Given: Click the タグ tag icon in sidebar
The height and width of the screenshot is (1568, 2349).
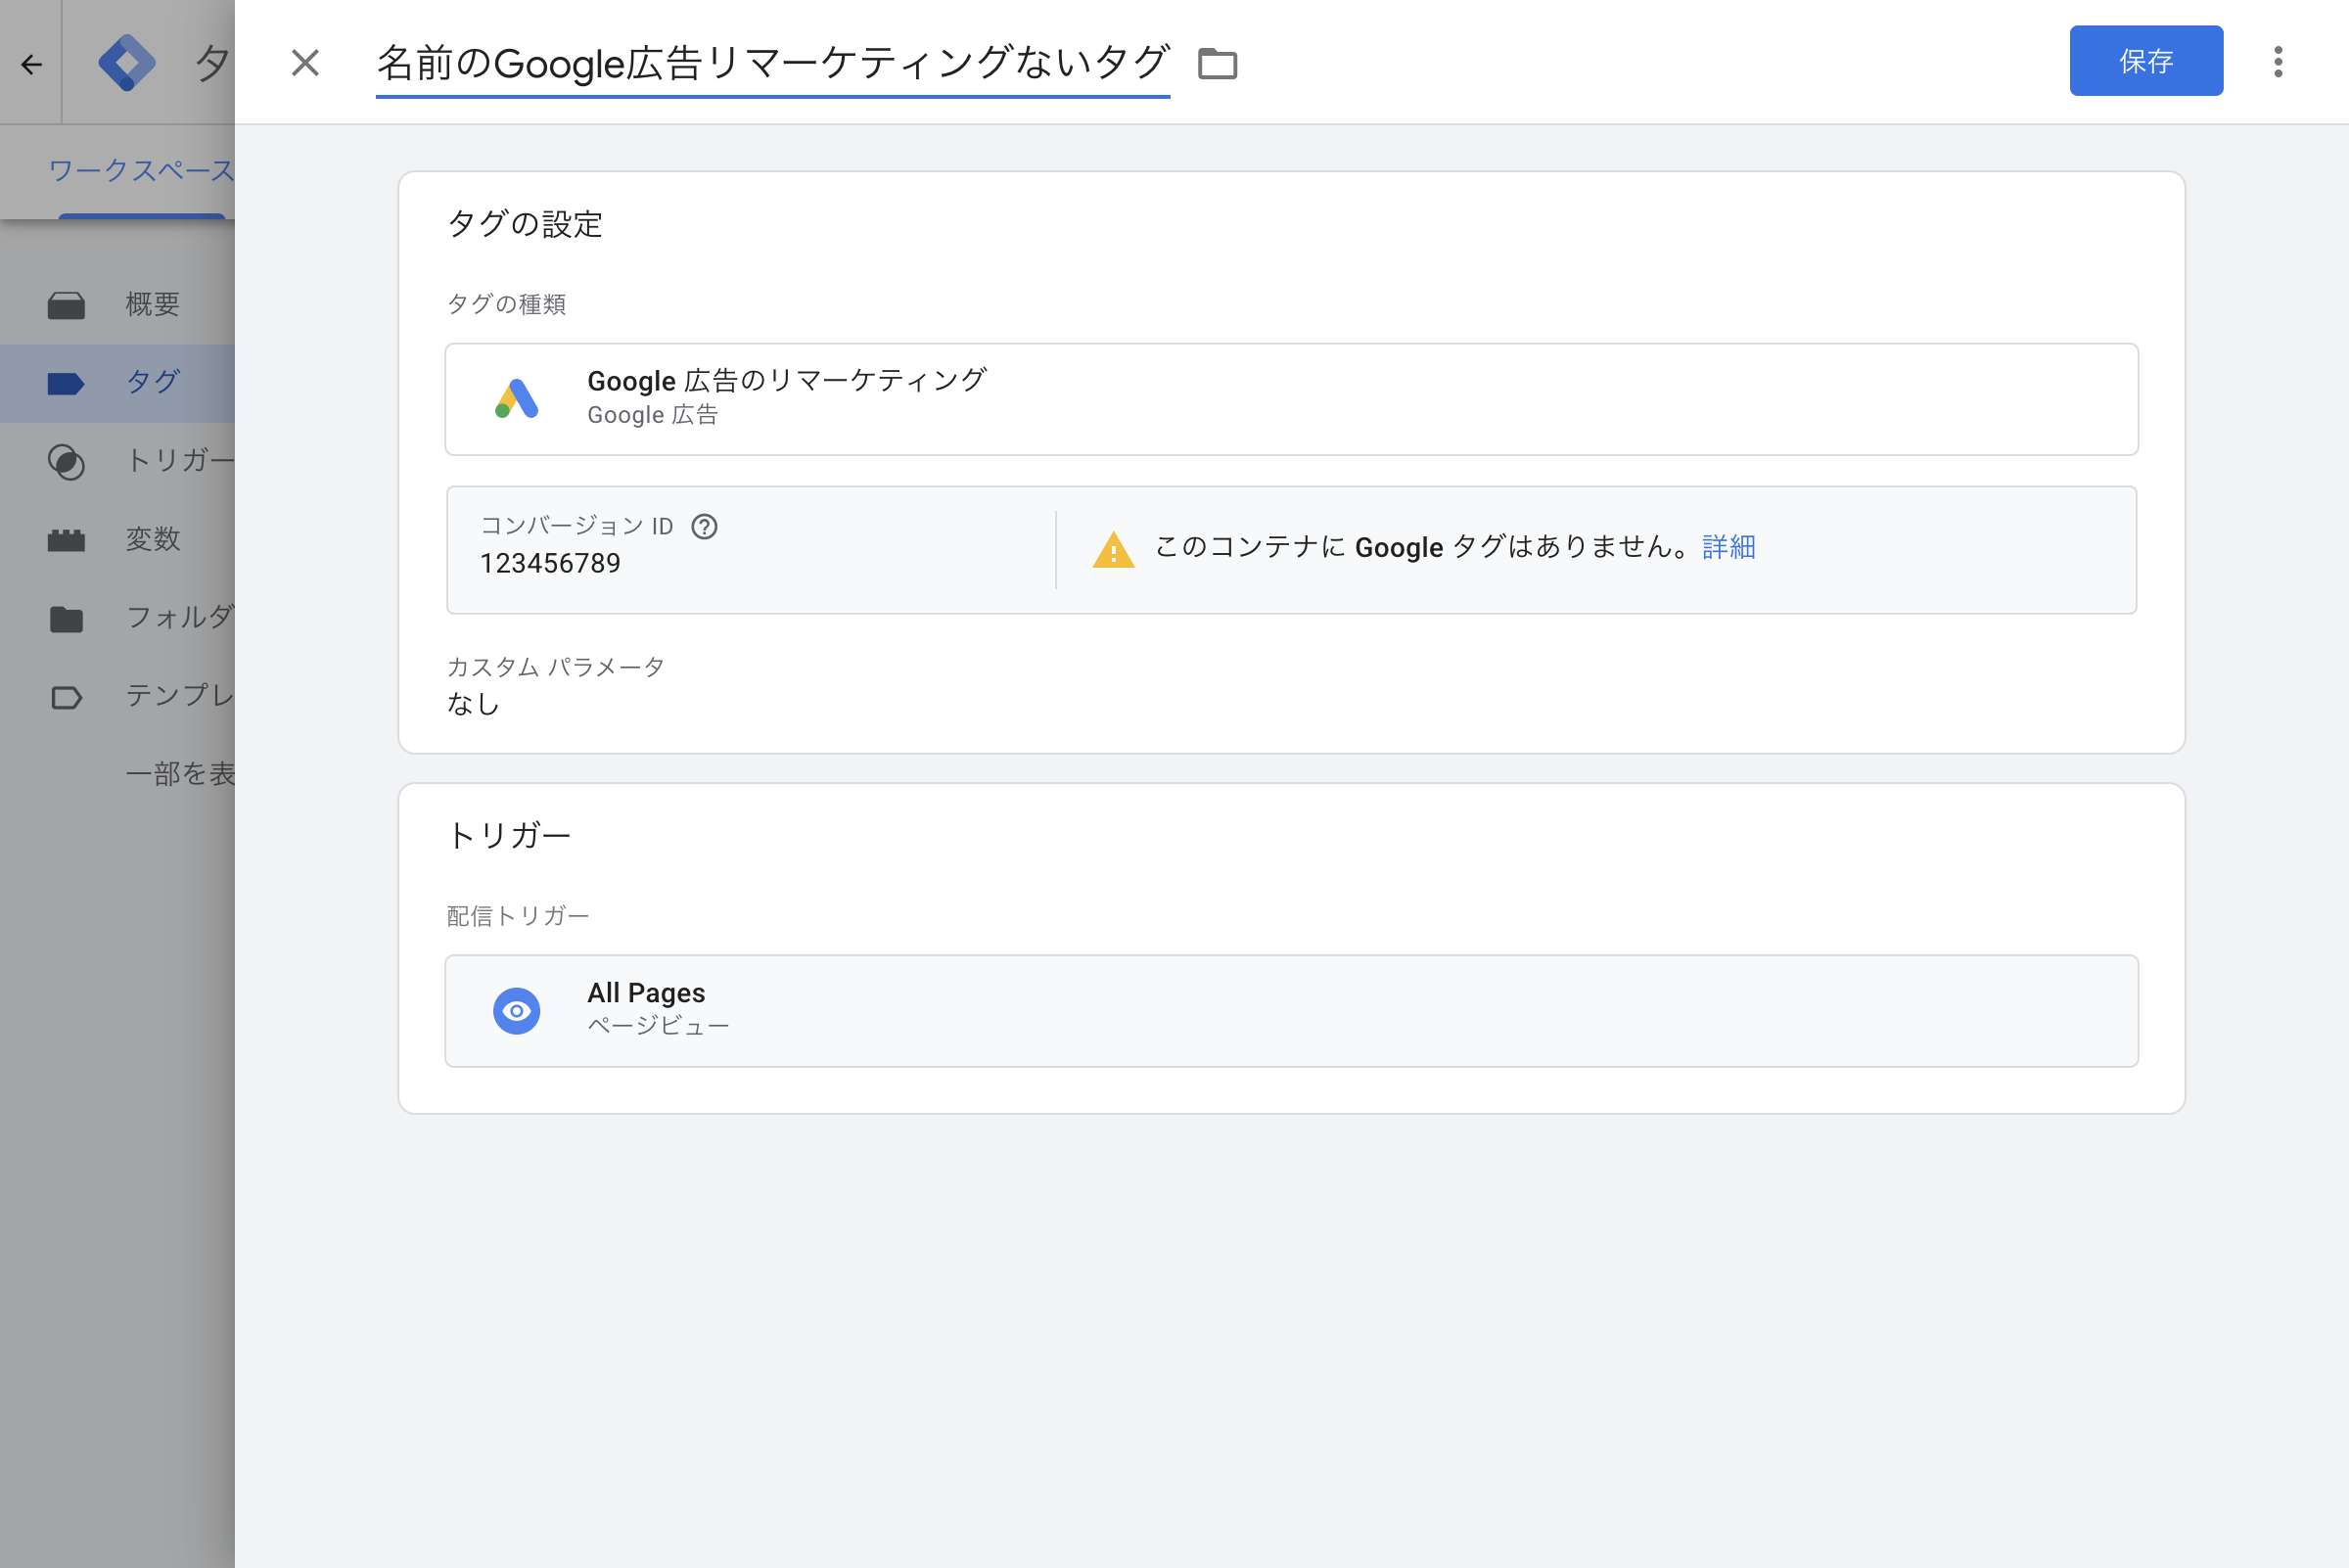Looking at the screenshot, I should [66, 383].
